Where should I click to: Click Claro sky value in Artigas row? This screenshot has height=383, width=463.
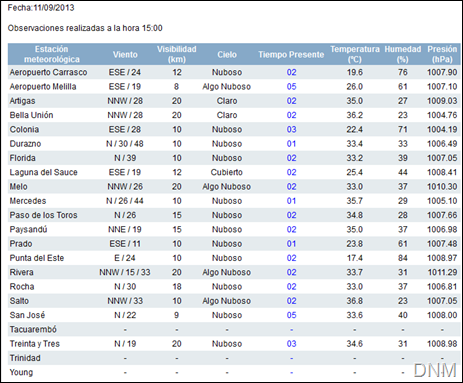(x=227, y=101)
